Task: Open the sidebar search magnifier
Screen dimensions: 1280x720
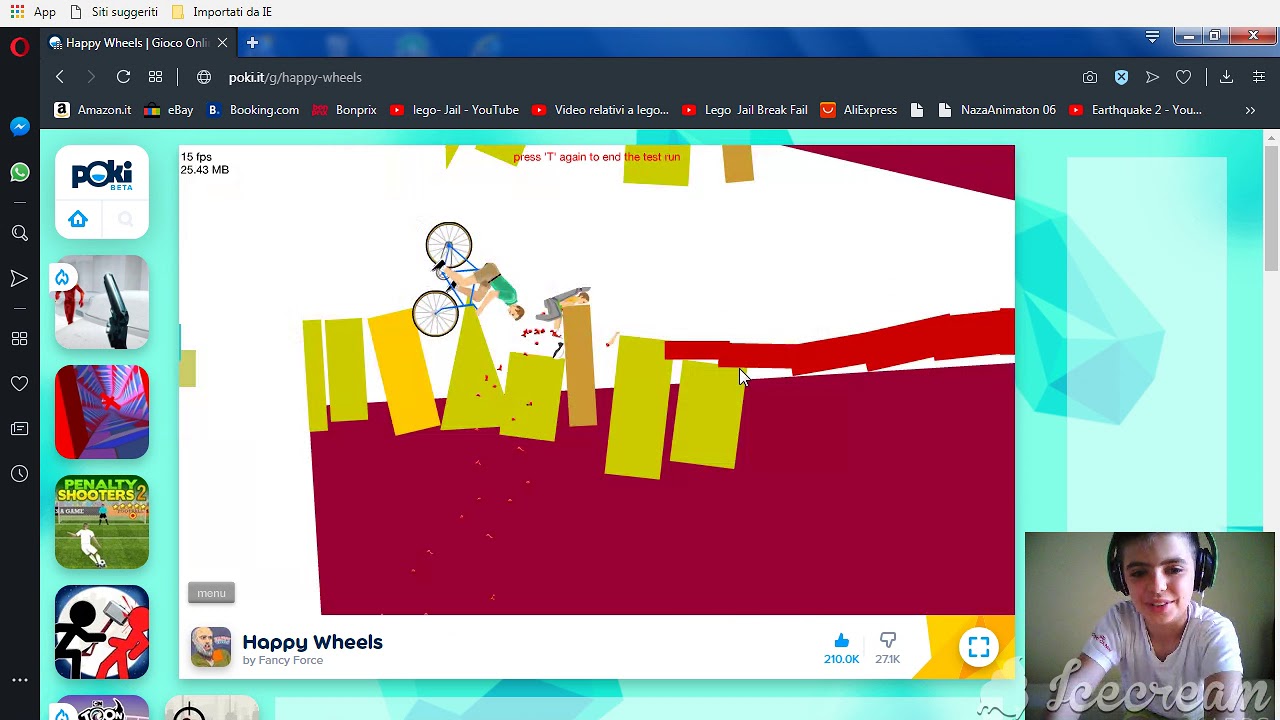Action: pyautogui.click(x=20, y=233)
